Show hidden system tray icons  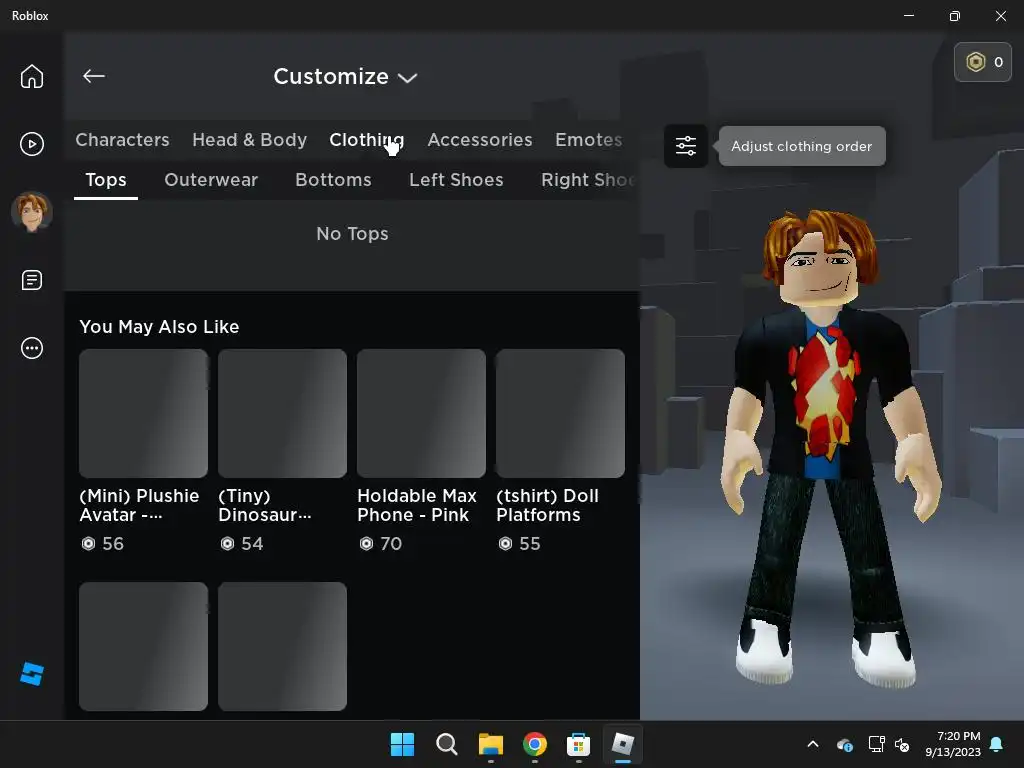point(813,744)
